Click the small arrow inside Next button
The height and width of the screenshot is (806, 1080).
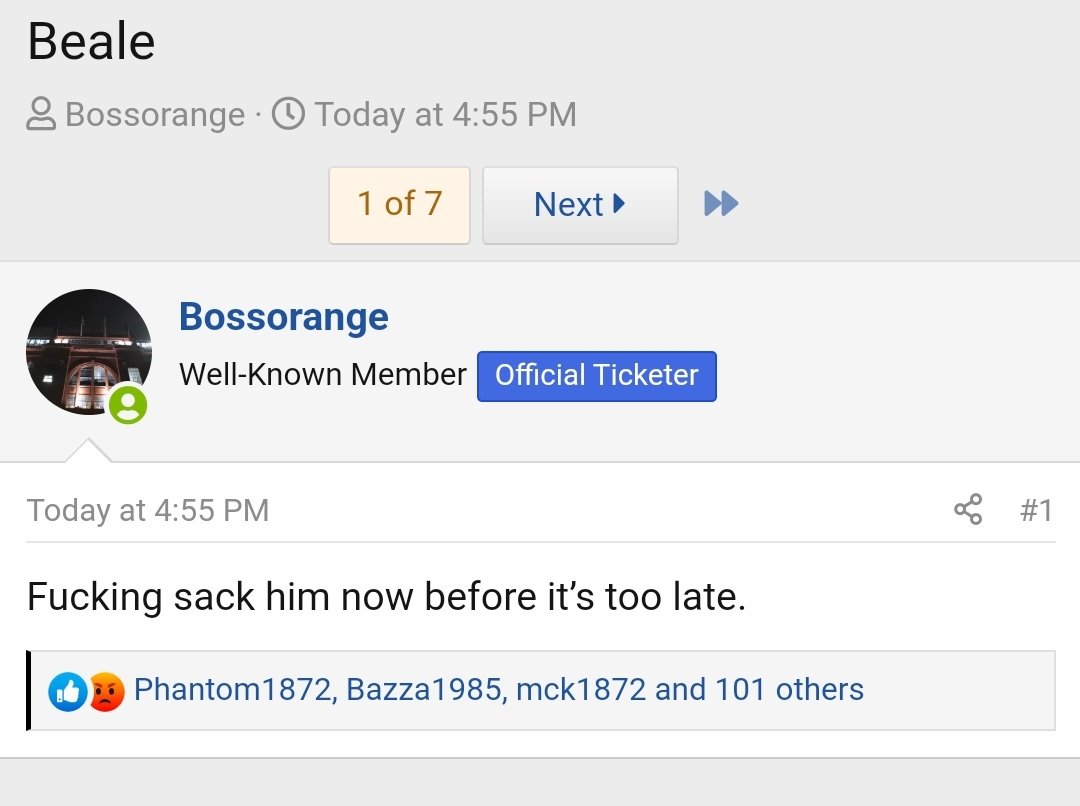click(619, 204)
